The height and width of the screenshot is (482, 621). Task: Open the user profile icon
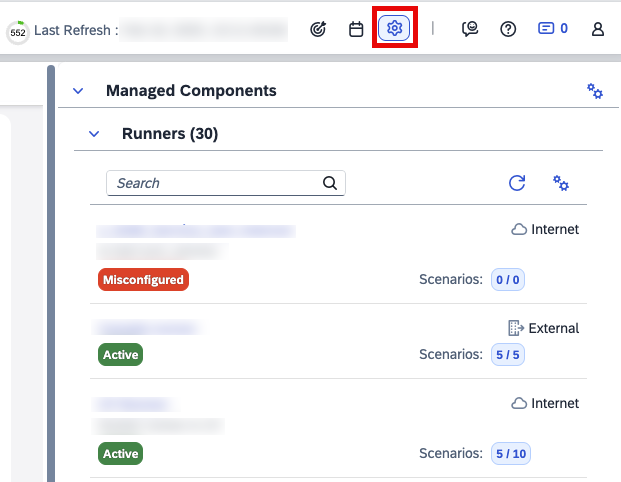[598, 29]
